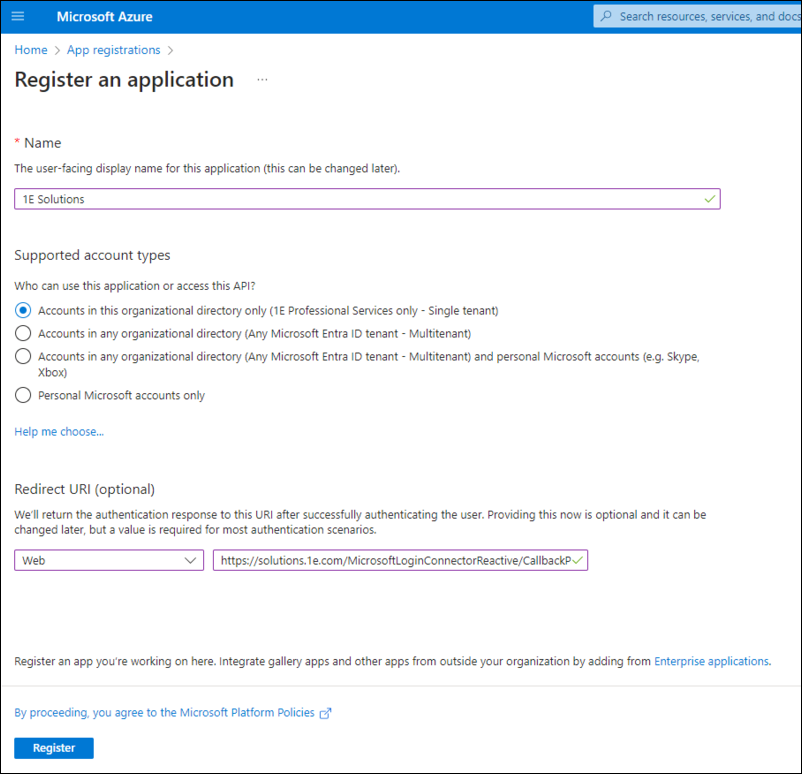Open the Enterprise applications link

(x=711, y=661)
